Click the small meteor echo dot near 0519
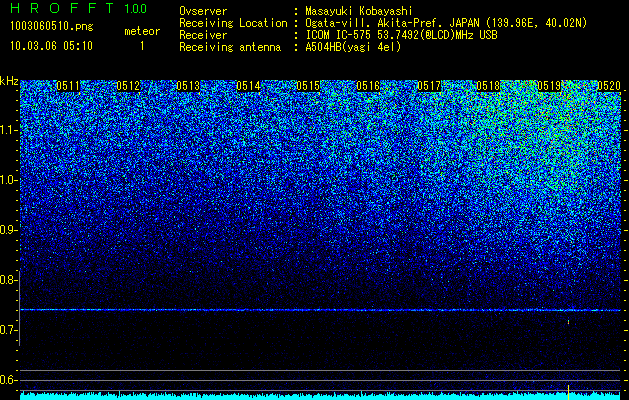 [568, 321]
